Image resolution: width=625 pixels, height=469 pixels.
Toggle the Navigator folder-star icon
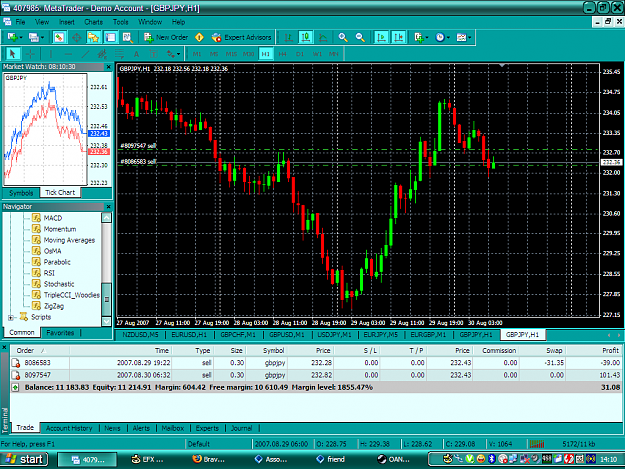93,37
